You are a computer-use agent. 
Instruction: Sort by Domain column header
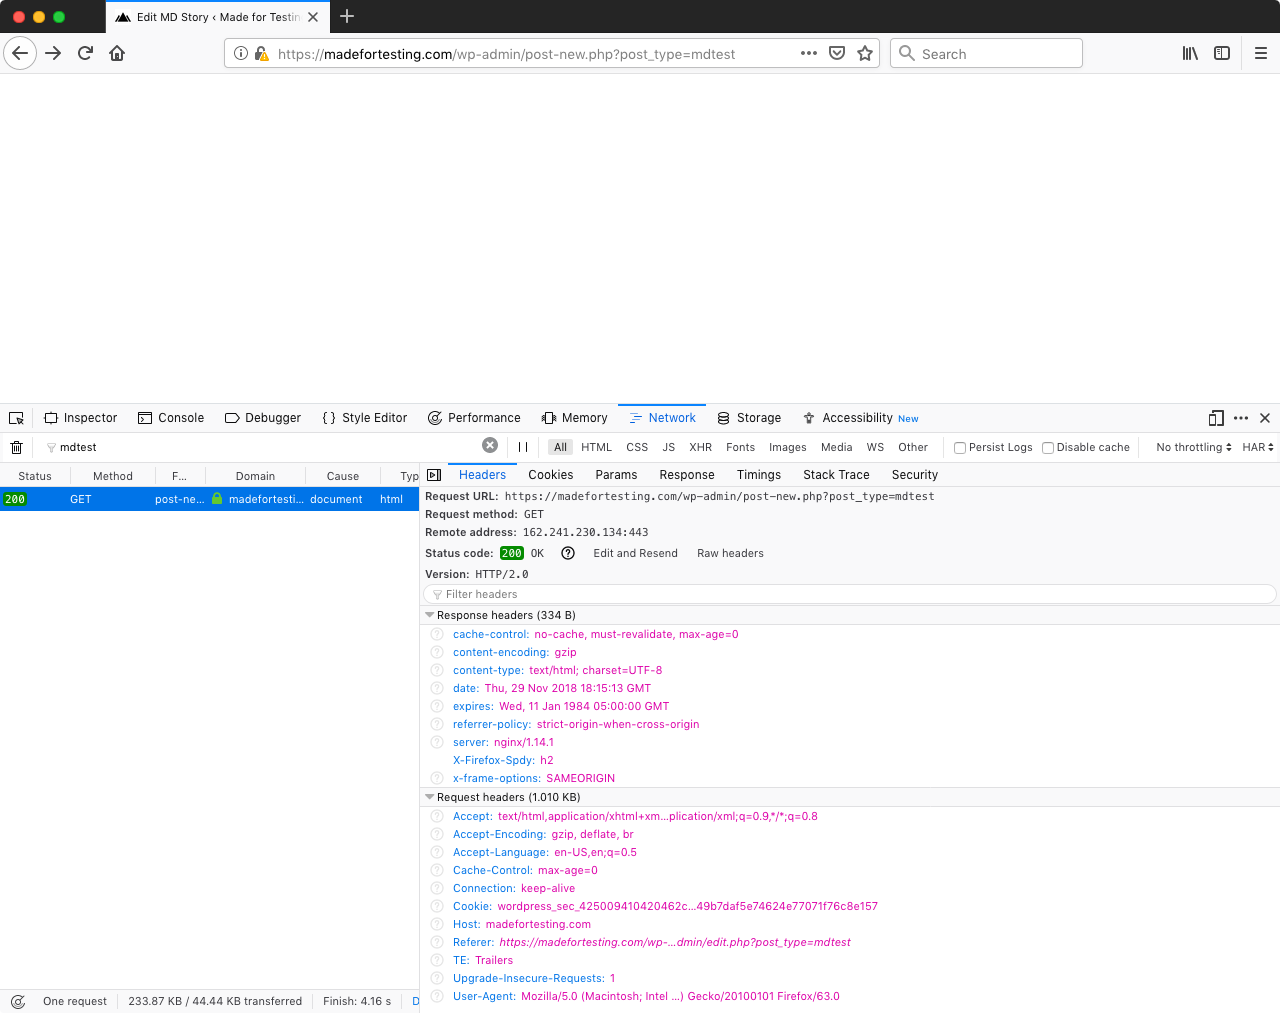tap(255, 476)
